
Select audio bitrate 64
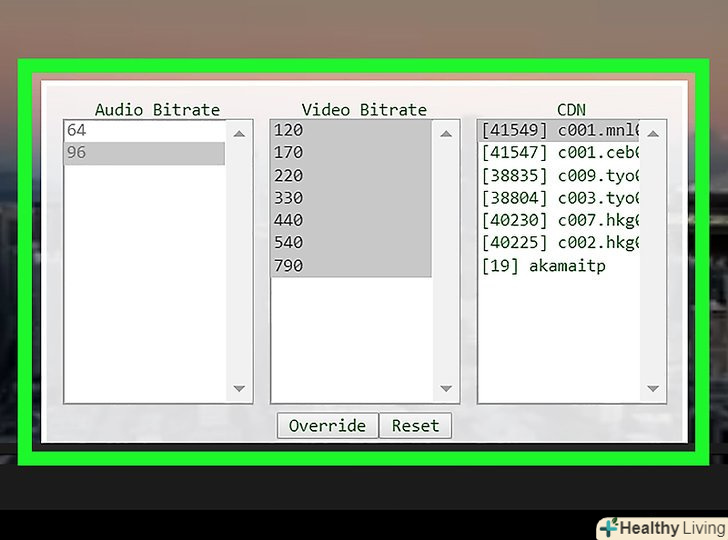[x=144, y=130]
